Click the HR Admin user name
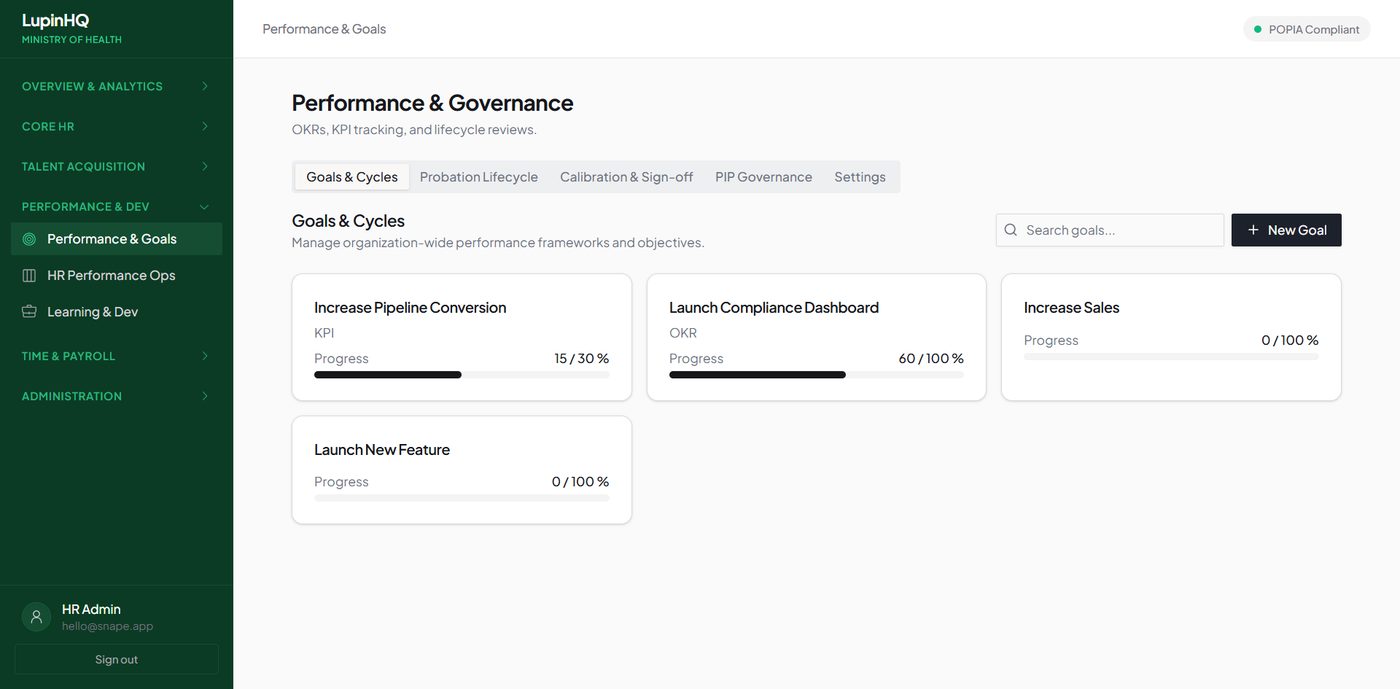This screenshot has height=689, width=1400. [91, 609]
